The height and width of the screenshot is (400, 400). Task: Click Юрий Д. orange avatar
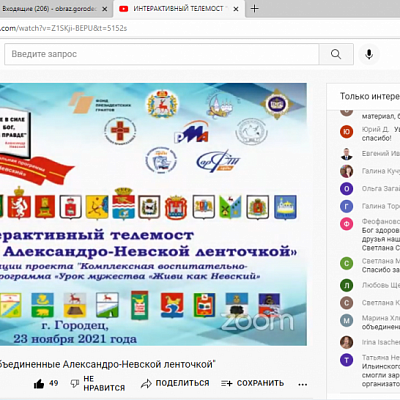pyautogui.click(x=346, y=132)
